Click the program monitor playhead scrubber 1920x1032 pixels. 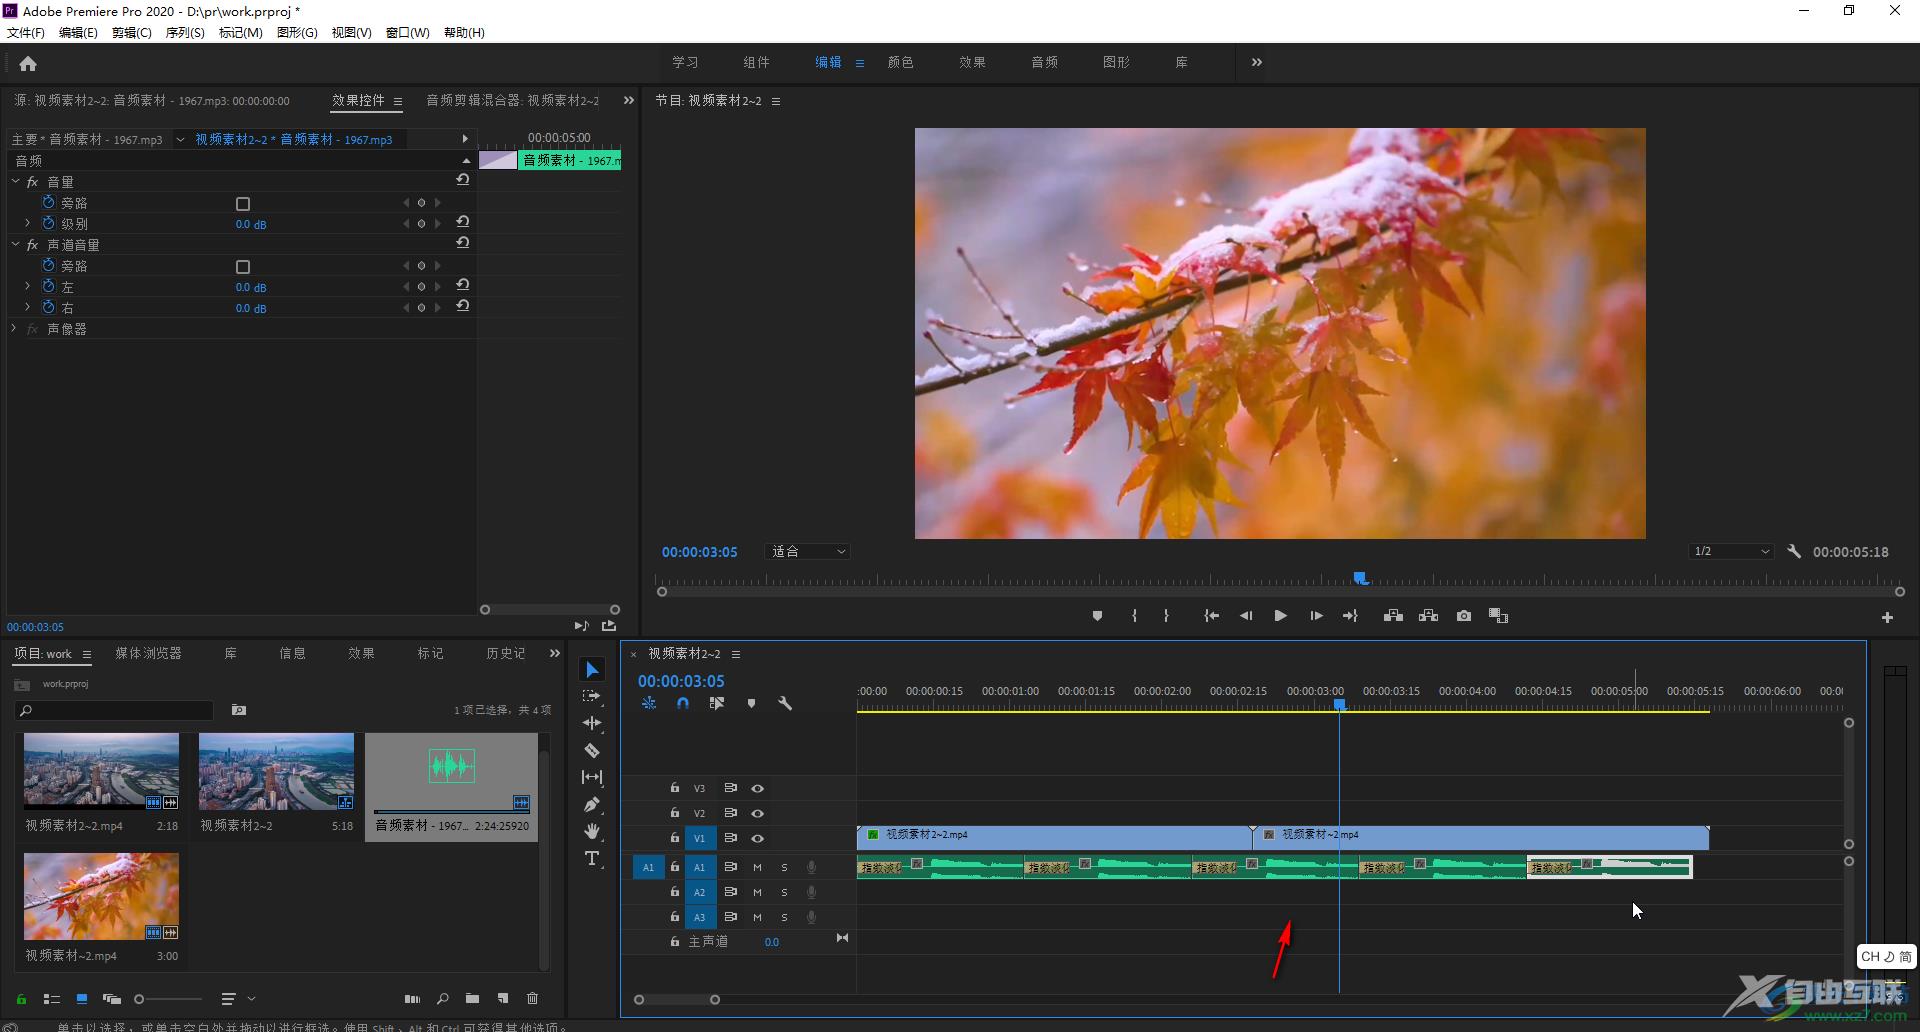[1360, 578]
